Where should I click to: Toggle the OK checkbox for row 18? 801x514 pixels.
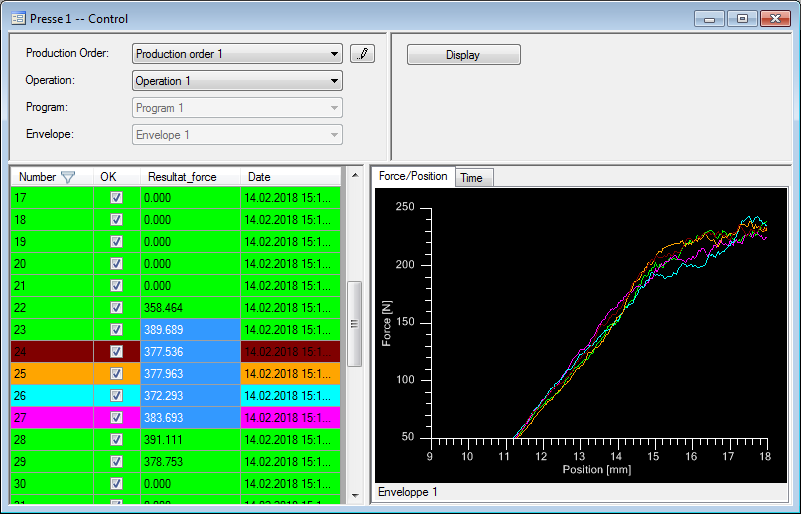point(116,220)
